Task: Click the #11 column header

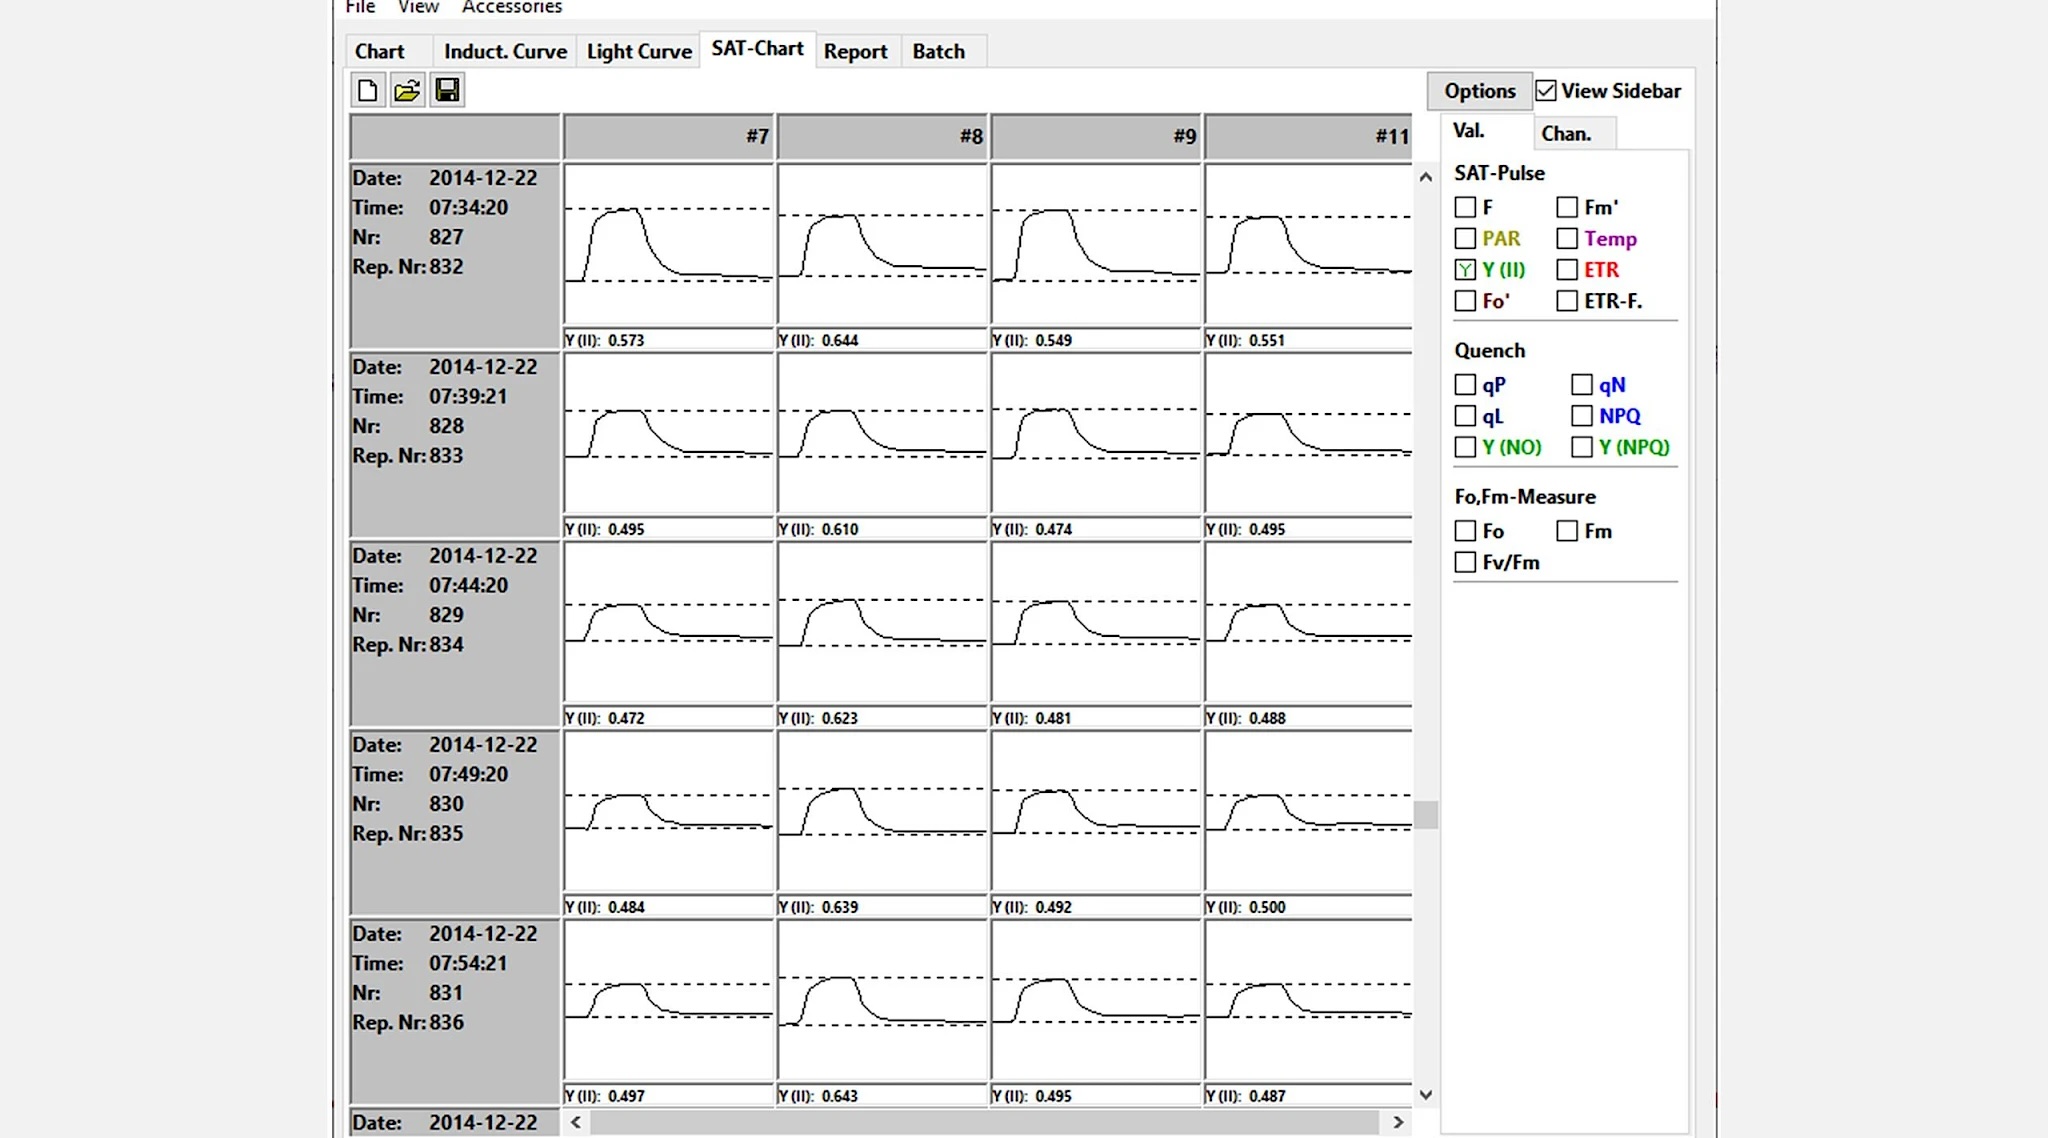Action: [1308, 136]
